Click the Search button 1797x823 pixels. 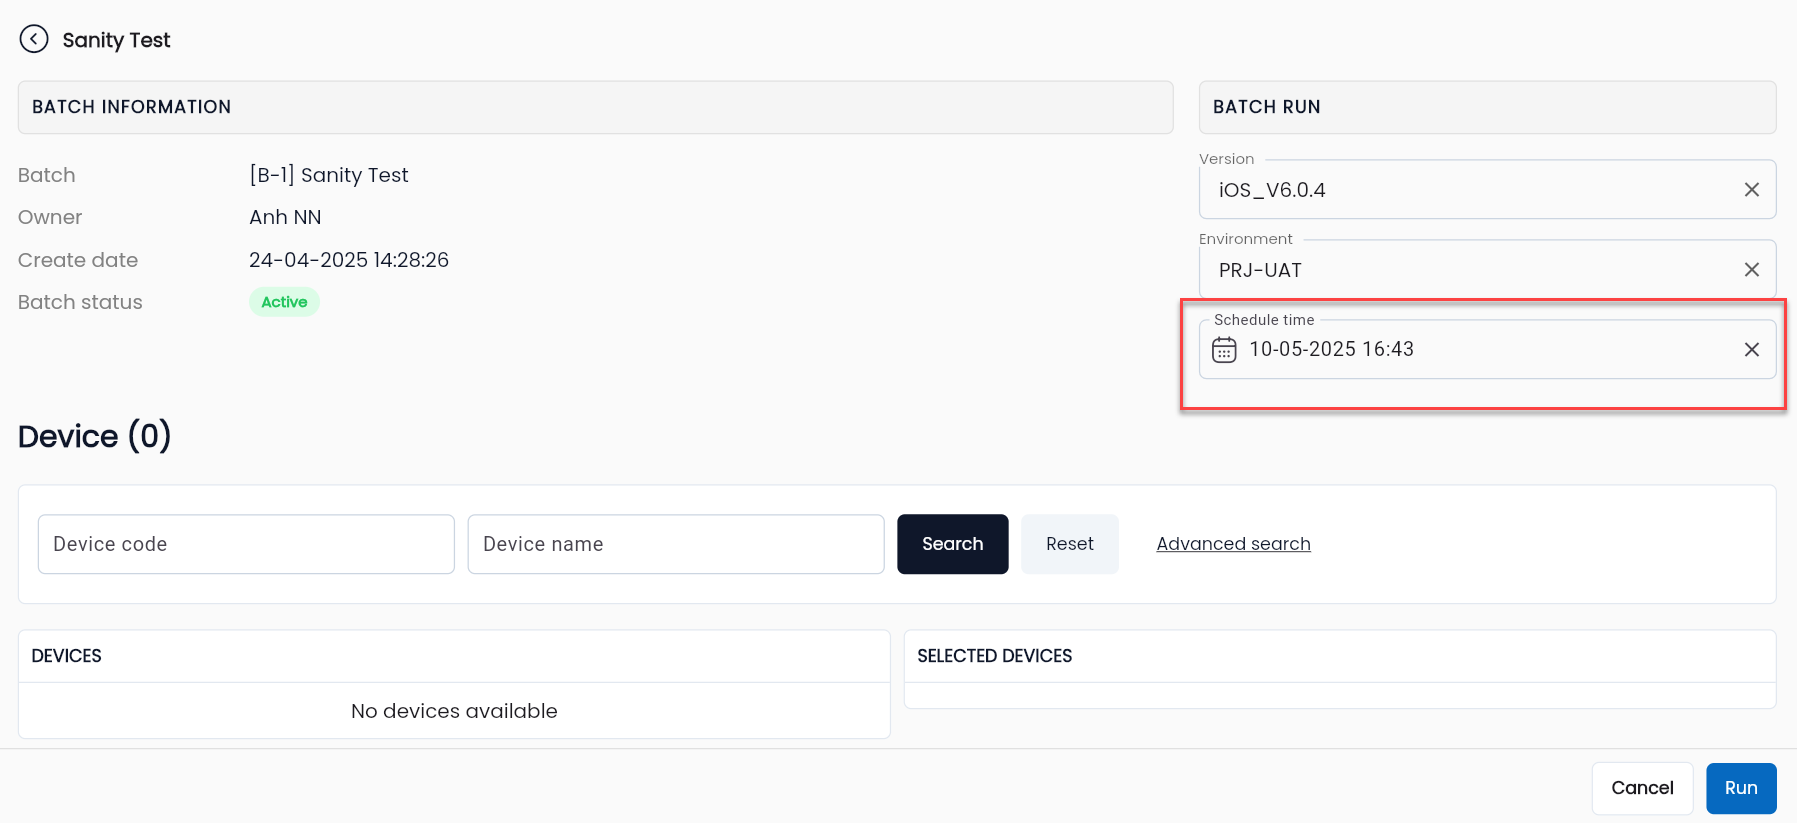pyautogui.click(x=952, y=544)
